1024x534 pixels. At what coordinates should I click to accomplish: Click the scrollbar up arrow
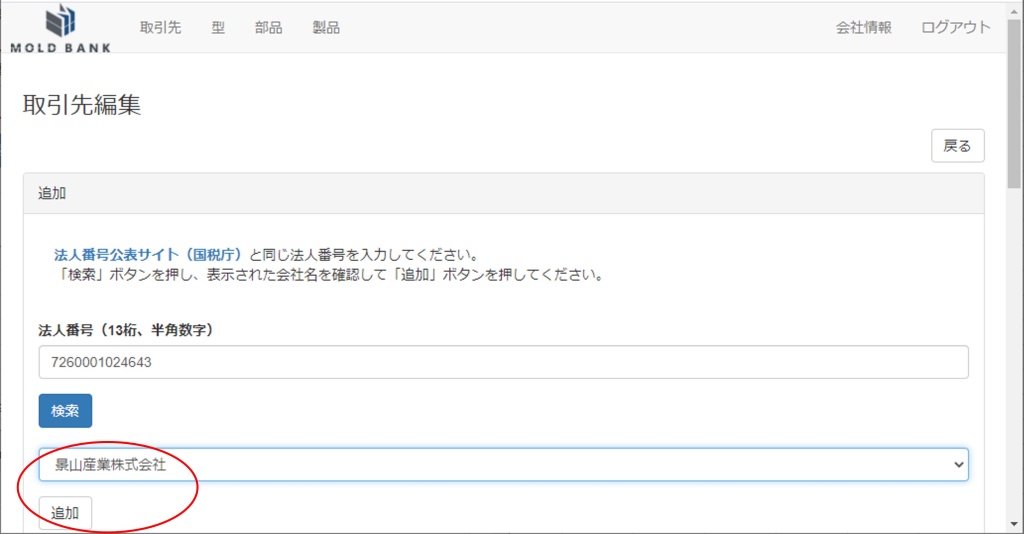[1015, 8]
